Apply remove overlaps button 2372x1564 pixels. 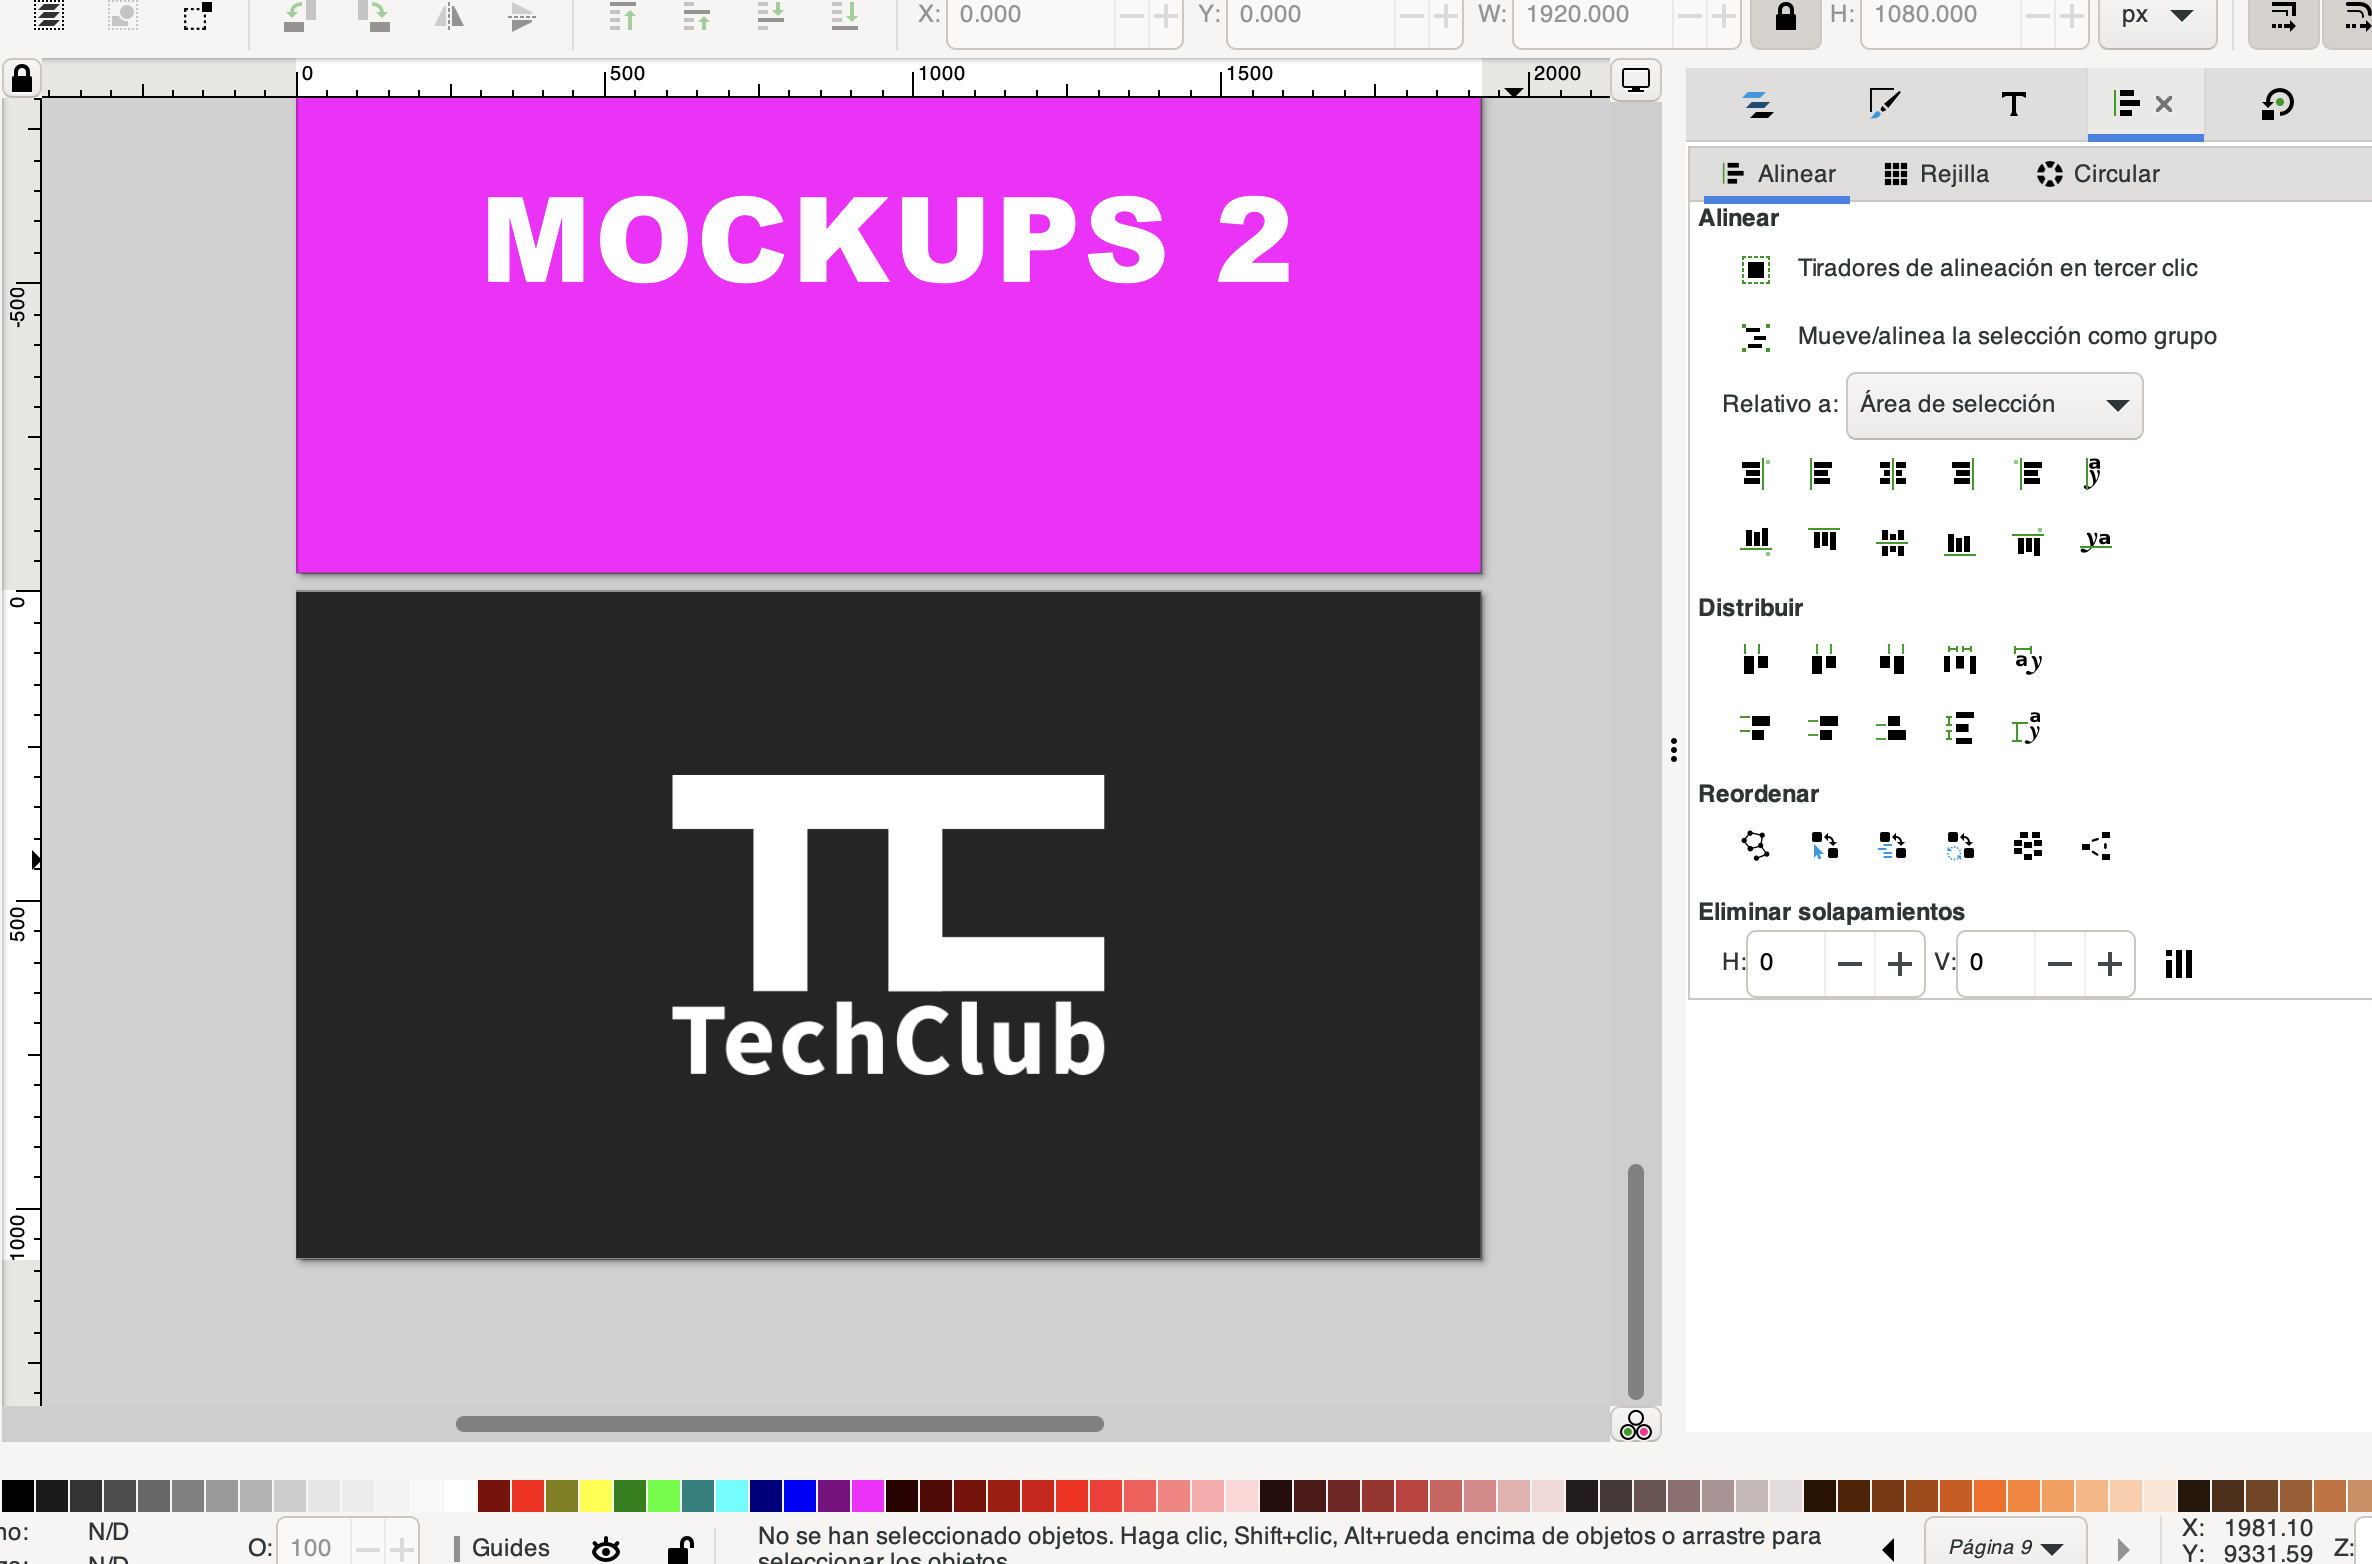point(2178,963)
